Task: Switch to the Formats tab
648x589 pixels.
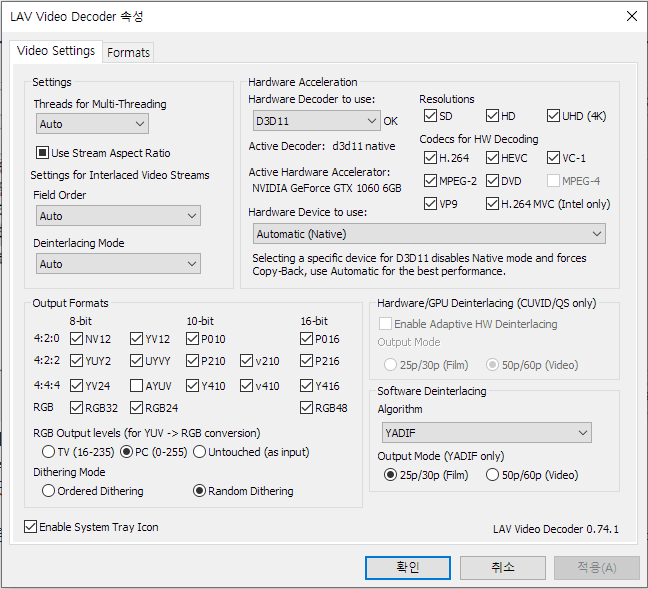Action: pos(129,52)
